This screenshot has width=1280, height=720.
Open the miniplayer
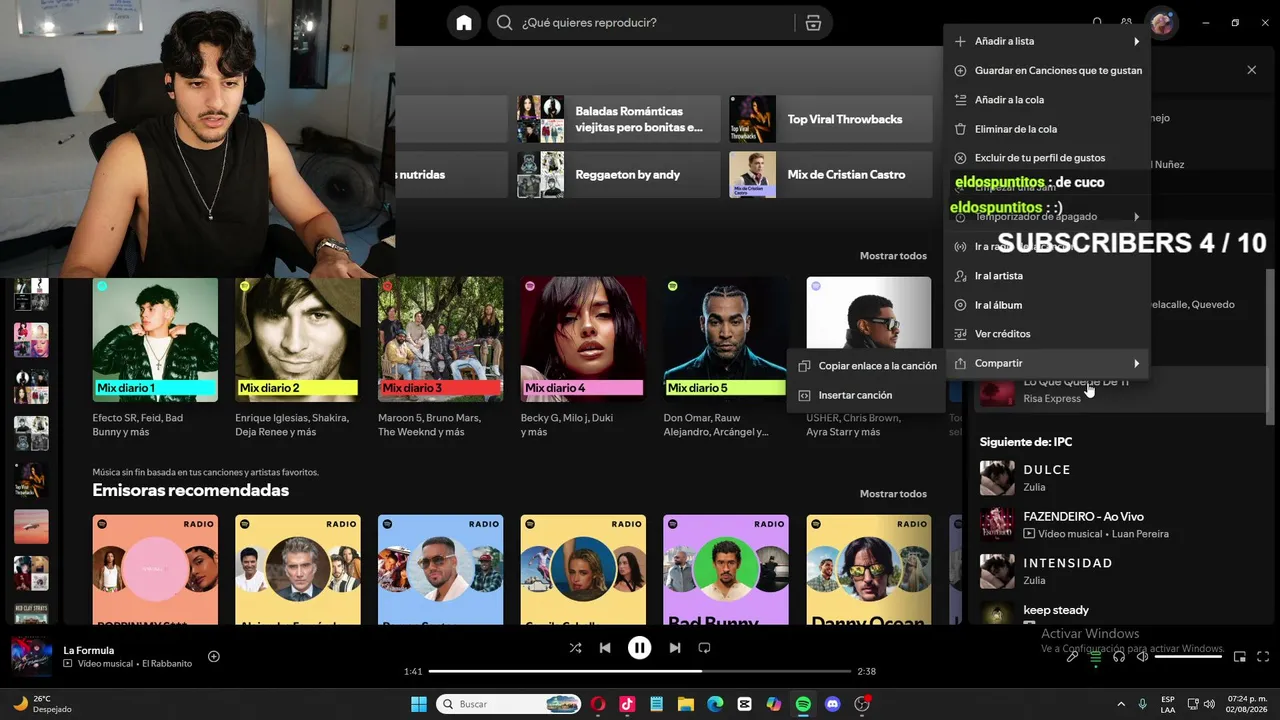(x=1240, y=657)
